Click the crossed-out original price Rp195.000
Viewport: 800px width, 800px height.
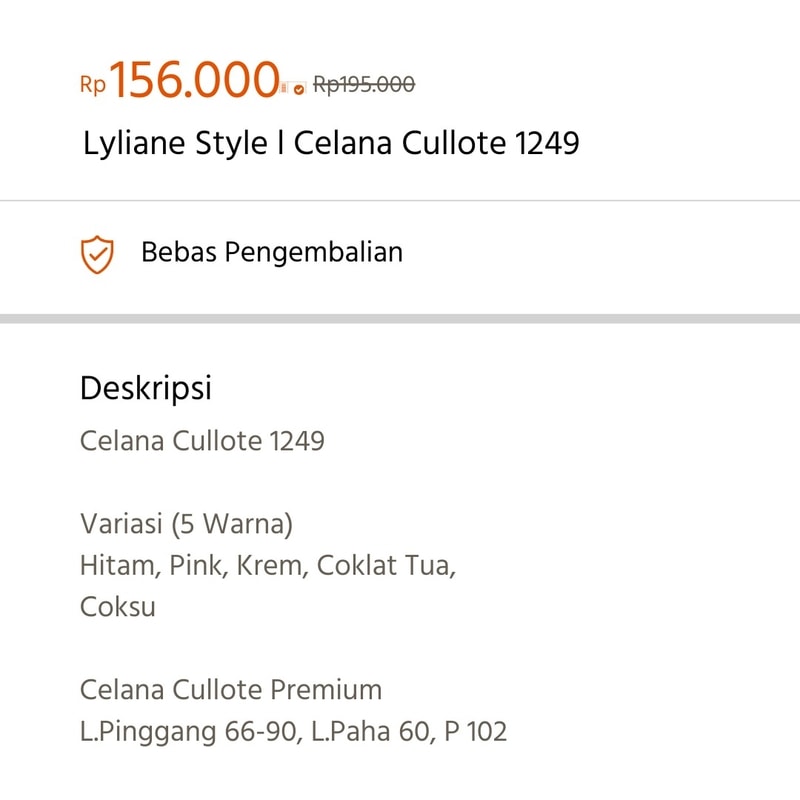coord(364,84)
